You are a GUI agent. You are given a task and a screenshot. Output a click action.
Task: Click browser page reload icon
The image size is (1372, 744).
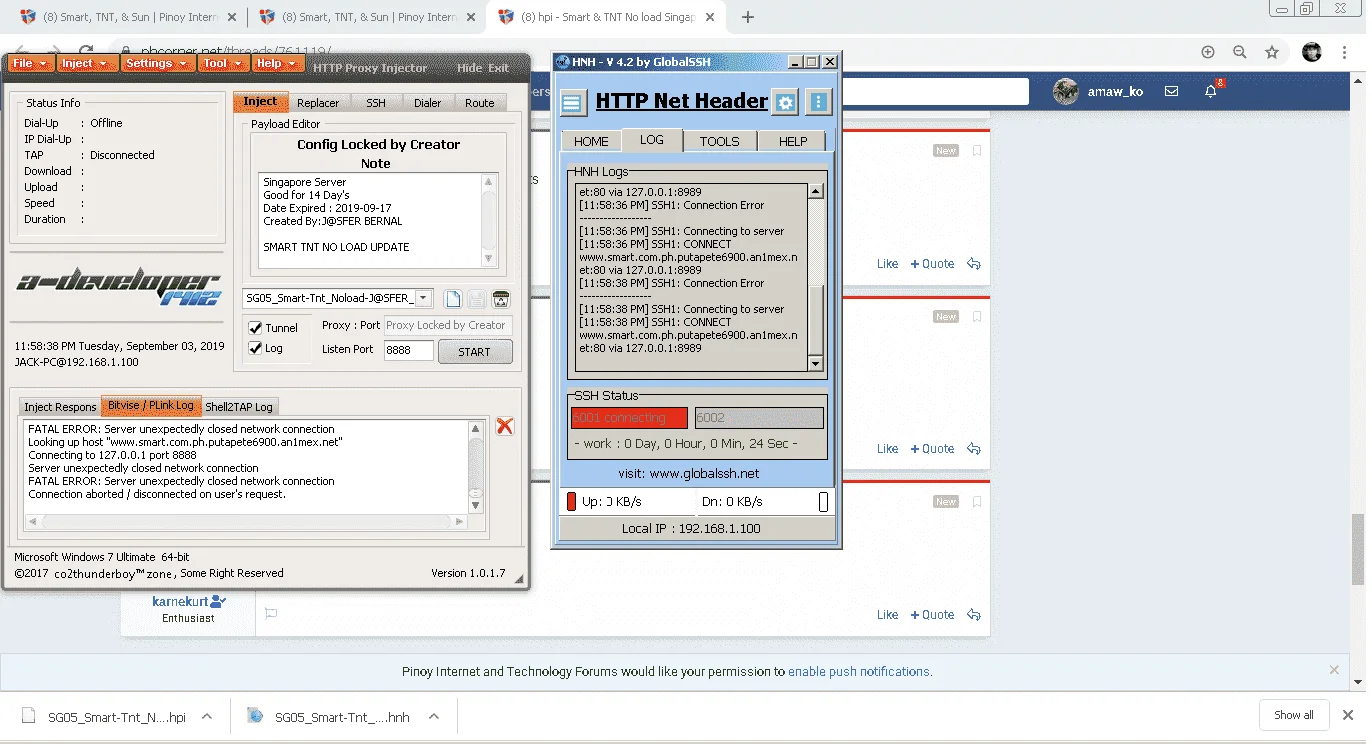[x=86, y=50]
